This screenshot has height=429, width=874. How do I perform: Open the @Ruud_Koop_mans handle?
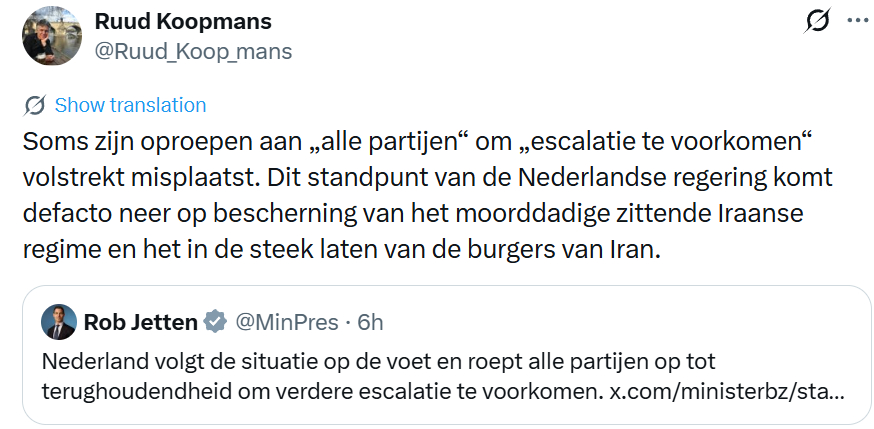coord(193,52)
